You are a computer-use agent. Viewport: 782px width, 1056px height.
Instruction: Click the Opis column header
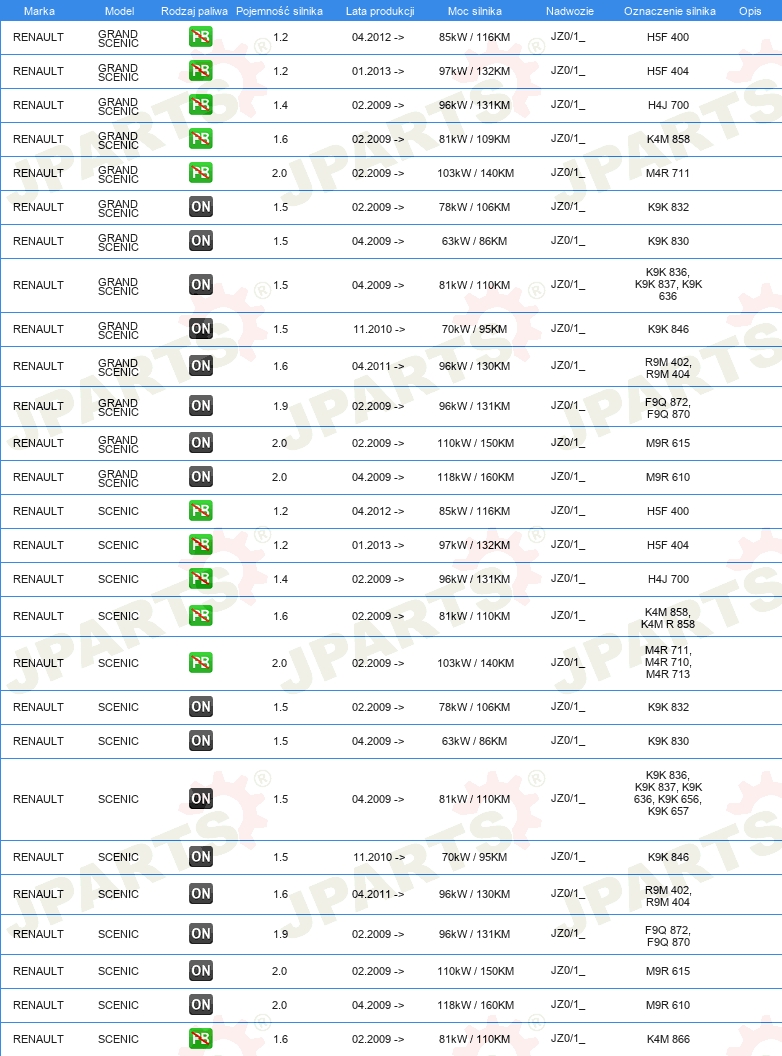pos(750,11)
